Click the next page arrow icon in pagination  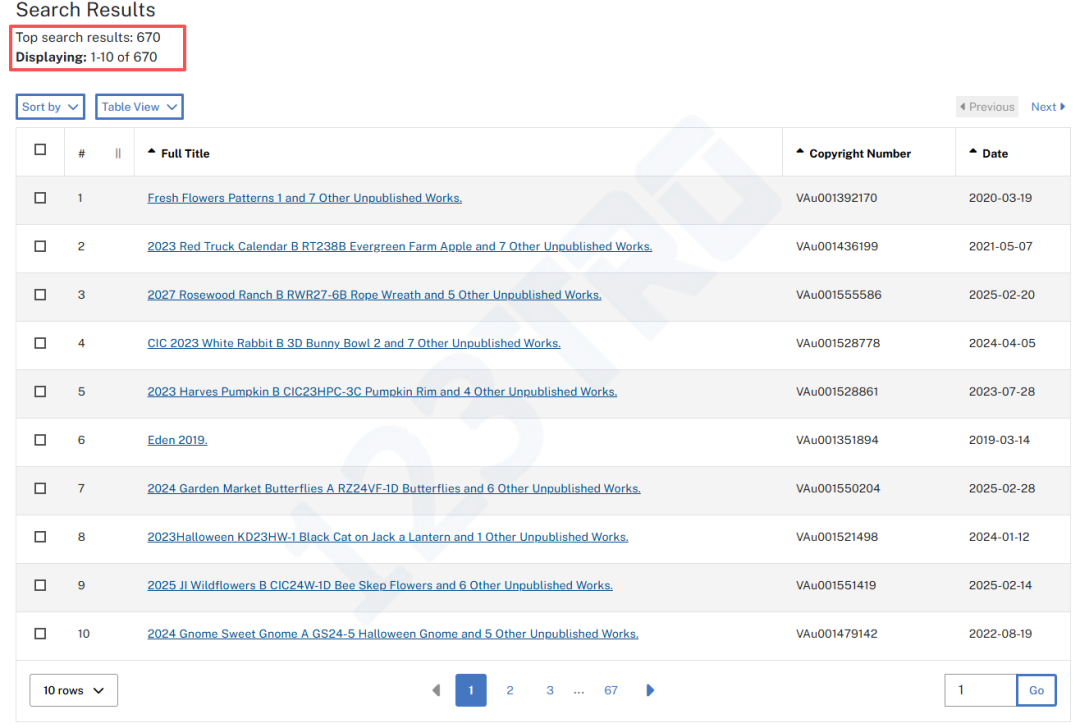[650, 690]
